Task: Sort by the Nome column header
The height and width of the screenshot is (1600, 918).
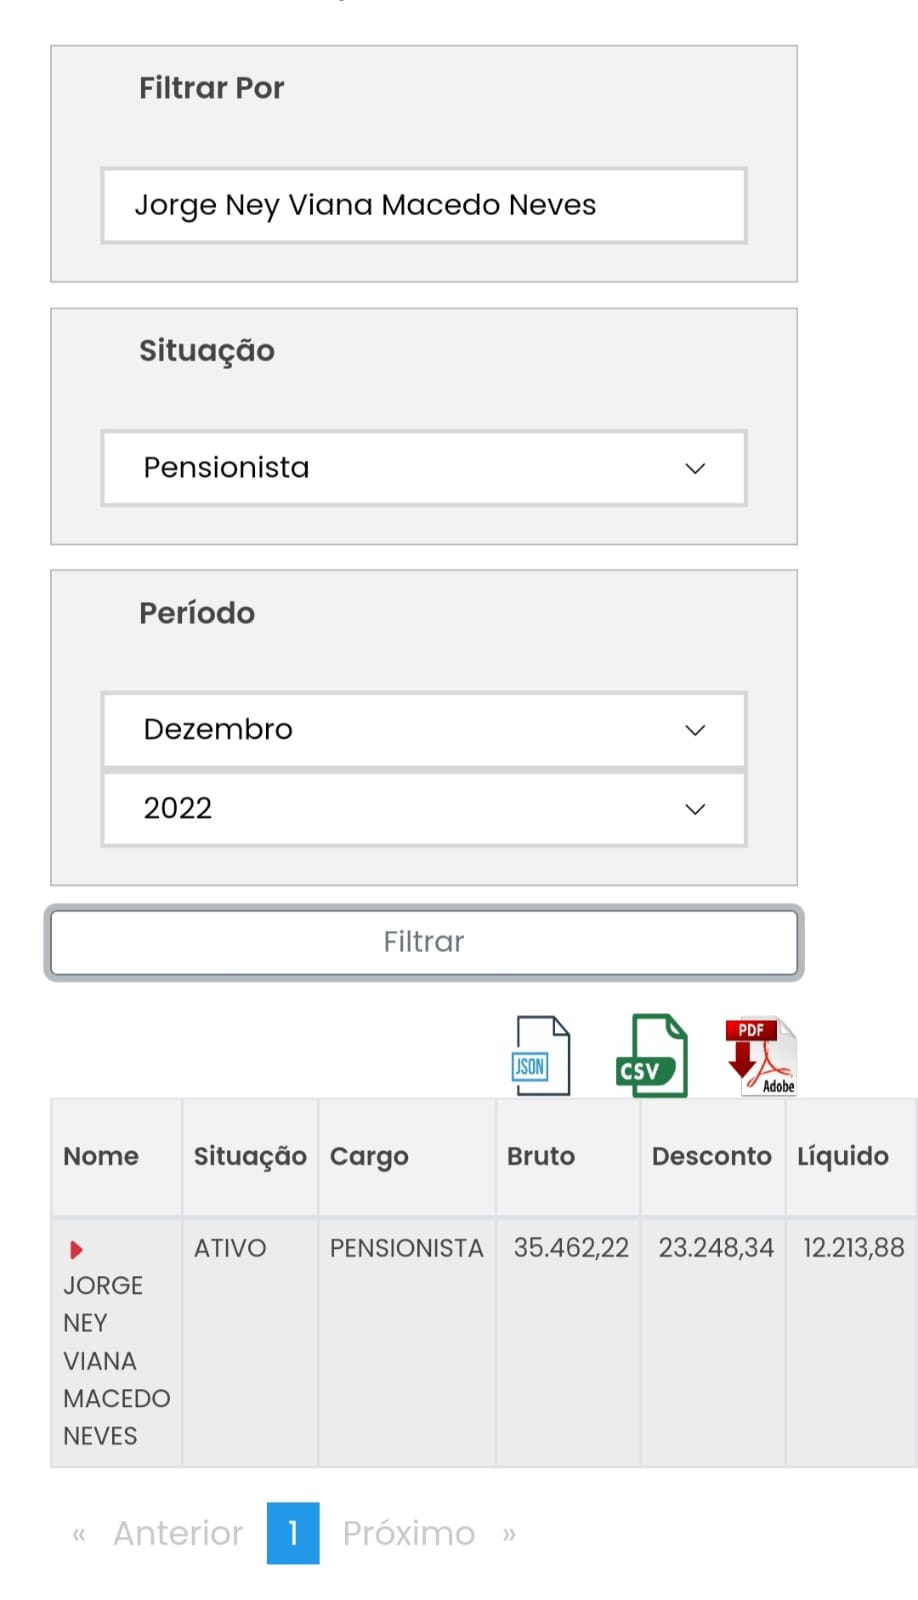Action: click(x=101, y=1156)
